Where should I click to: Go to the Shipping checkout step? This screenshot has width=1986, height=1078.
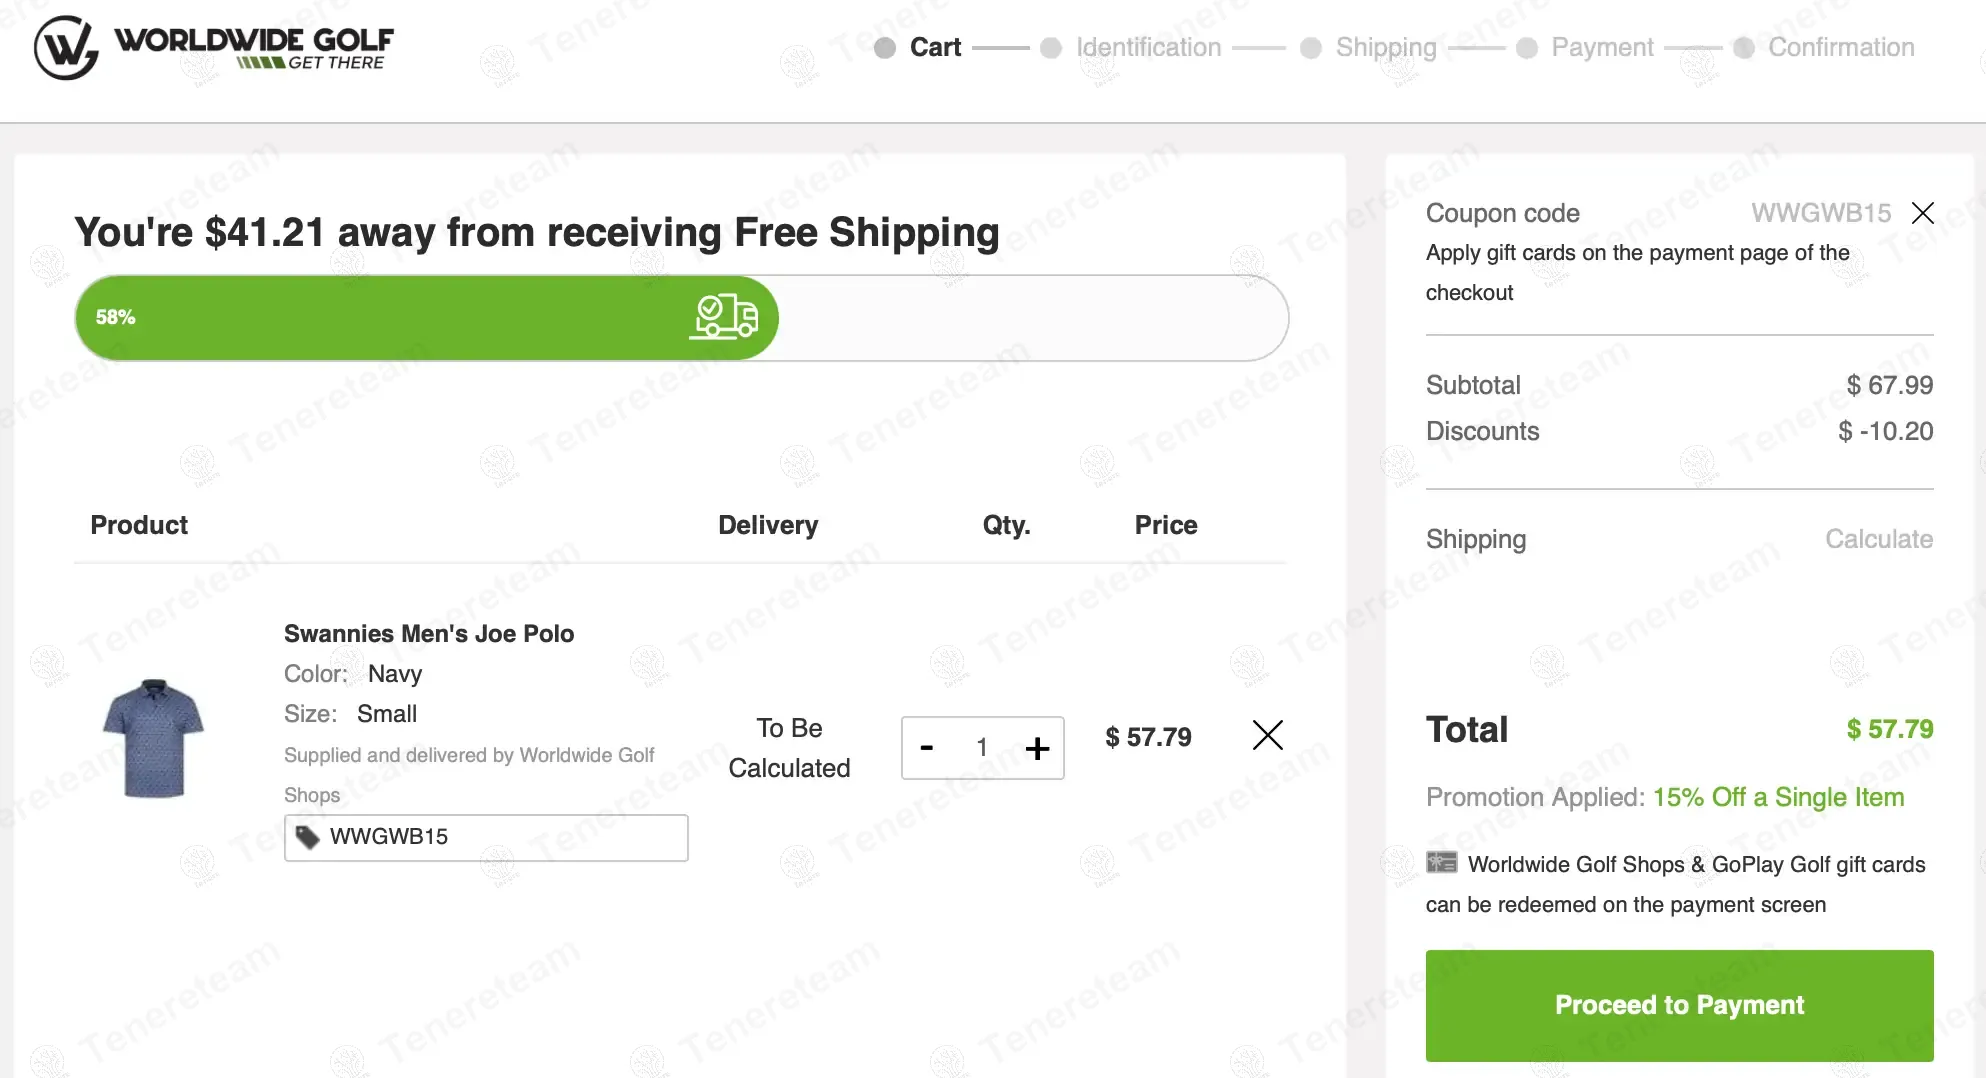(1385, 47)
